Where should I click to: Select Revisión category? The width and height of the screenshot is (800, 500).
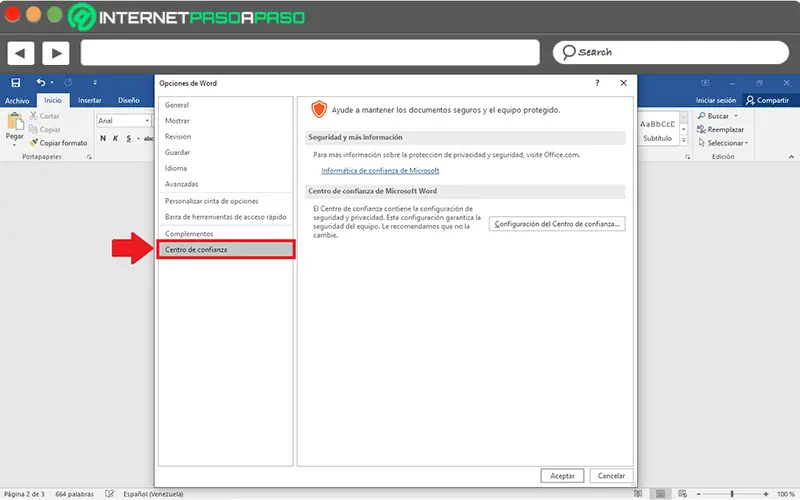pyautogui.click(x=226, y=137)
